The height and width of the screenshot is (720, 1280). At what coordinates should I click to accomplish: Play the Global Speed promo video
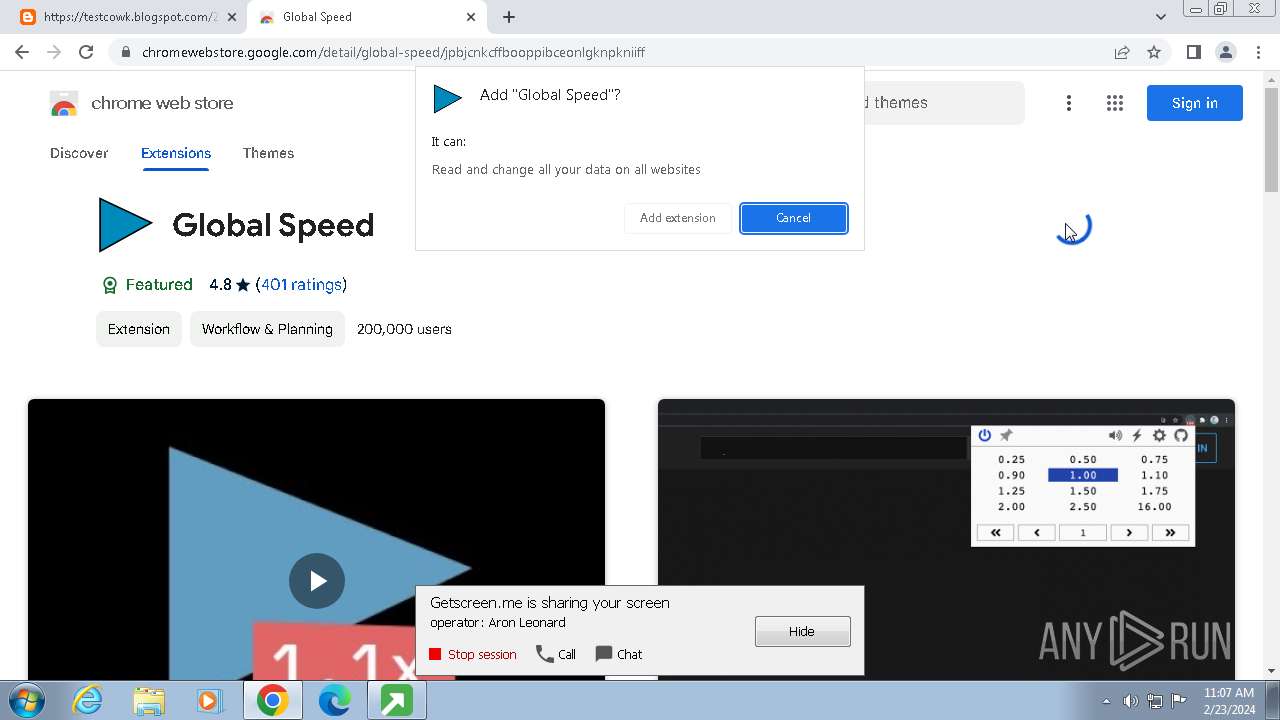click(317, 581)
